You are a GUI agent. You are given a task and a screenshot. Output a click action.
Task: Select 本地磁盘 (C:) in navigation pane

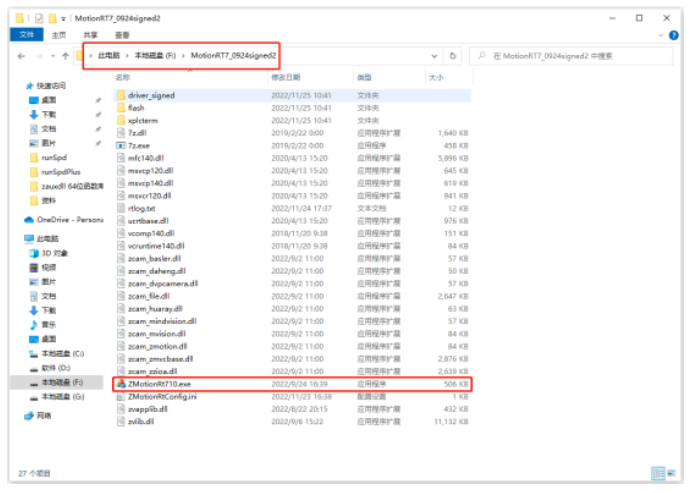62,354
